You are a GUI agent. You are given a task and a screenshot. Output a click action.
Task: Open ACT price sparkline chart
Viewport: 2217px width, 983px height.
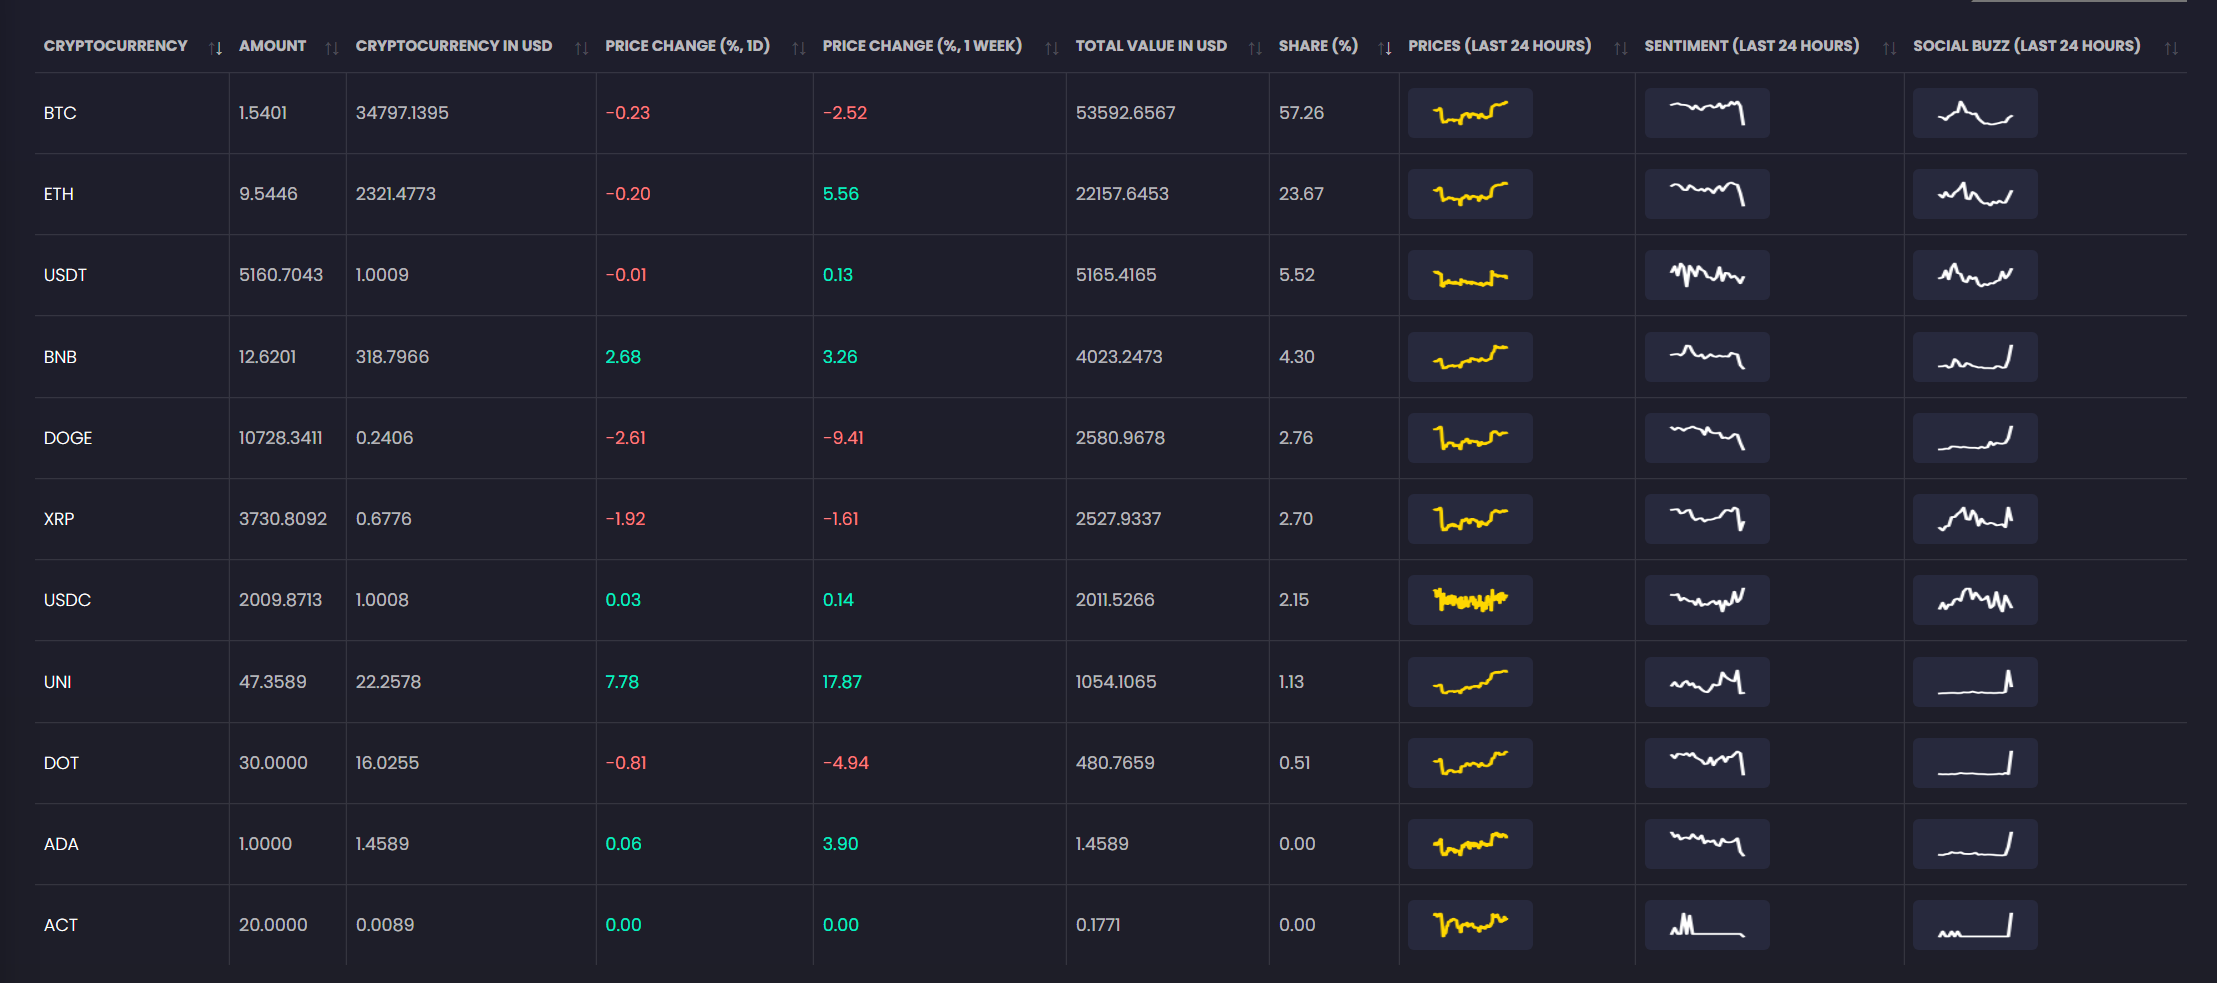pyautogui.click(x=1470, y=925)
